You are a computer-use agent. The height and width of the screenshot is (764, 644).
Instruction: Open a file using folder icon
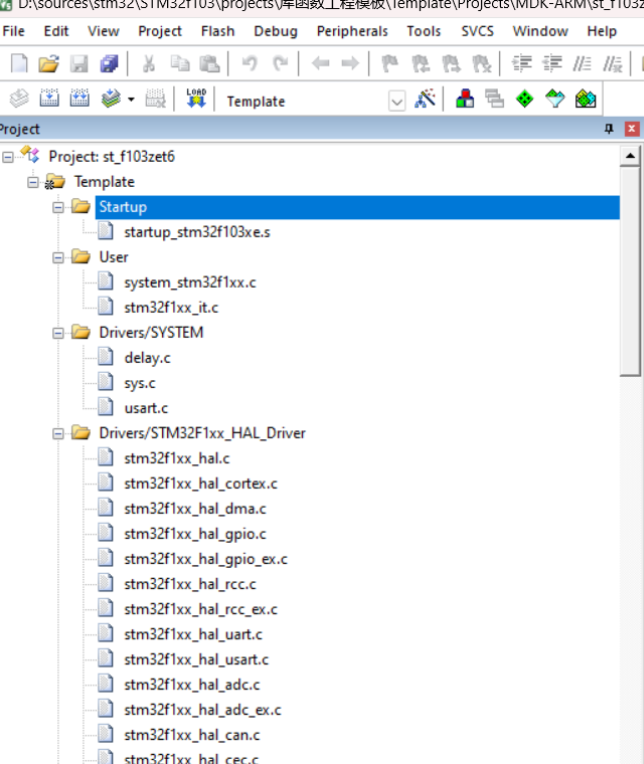pyautogui.click(x=49, y=63)
